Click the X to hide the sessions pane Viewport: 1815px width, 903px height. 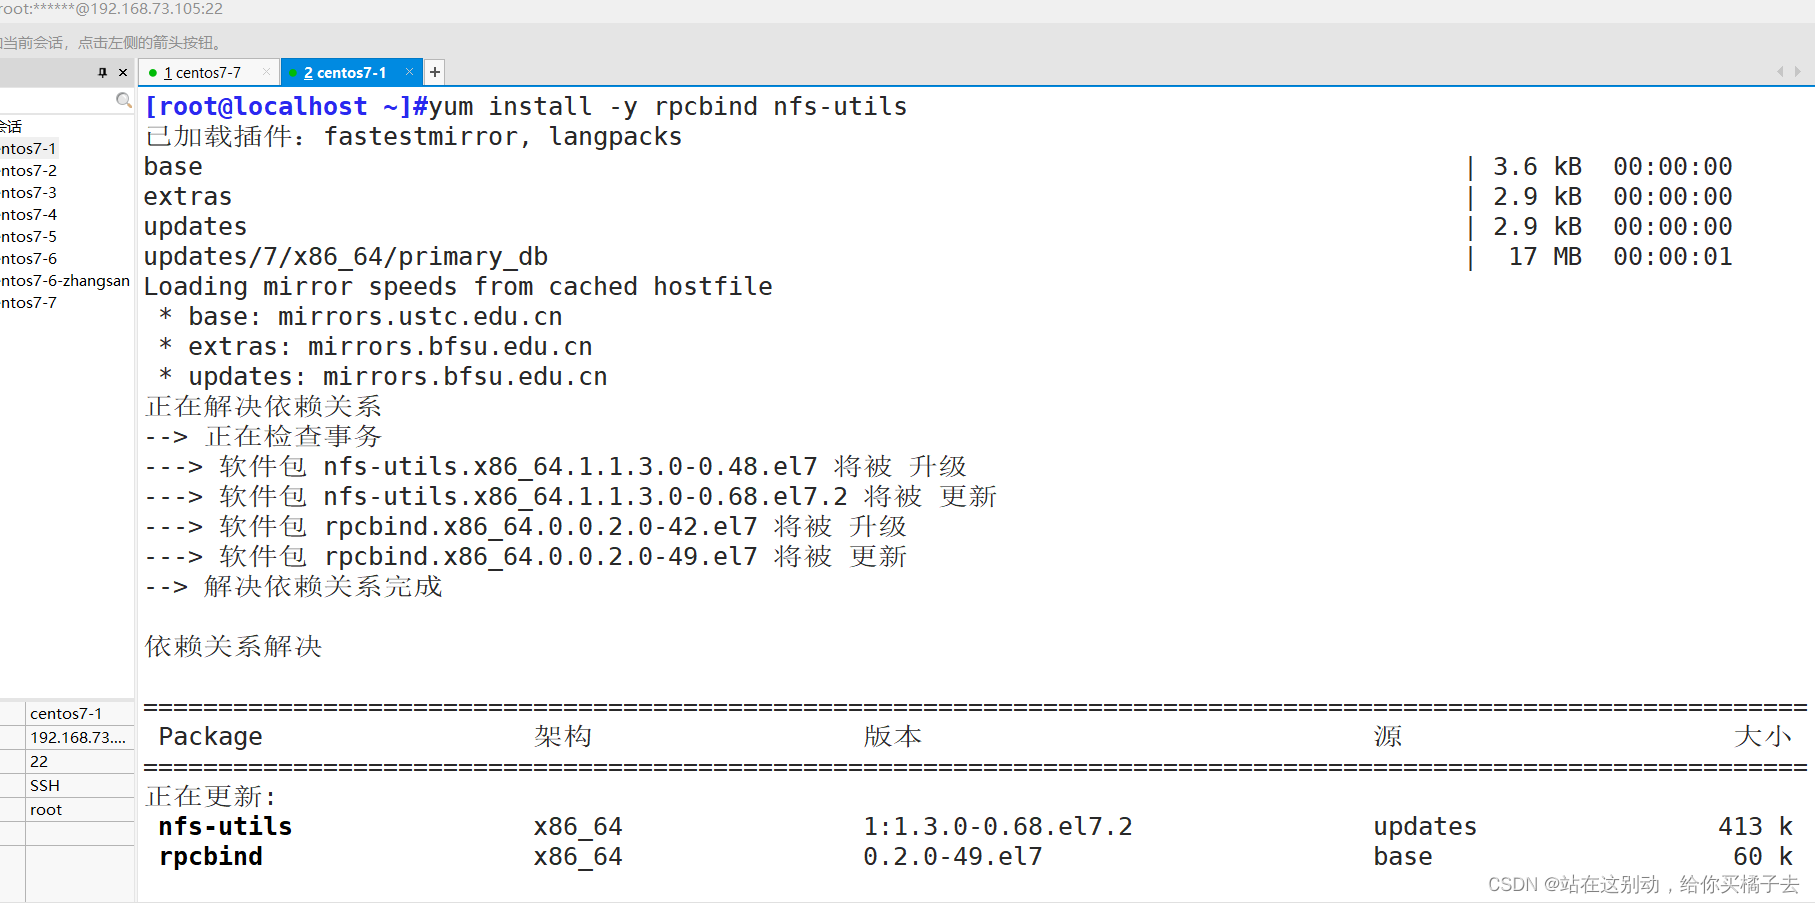pos(122,72)
